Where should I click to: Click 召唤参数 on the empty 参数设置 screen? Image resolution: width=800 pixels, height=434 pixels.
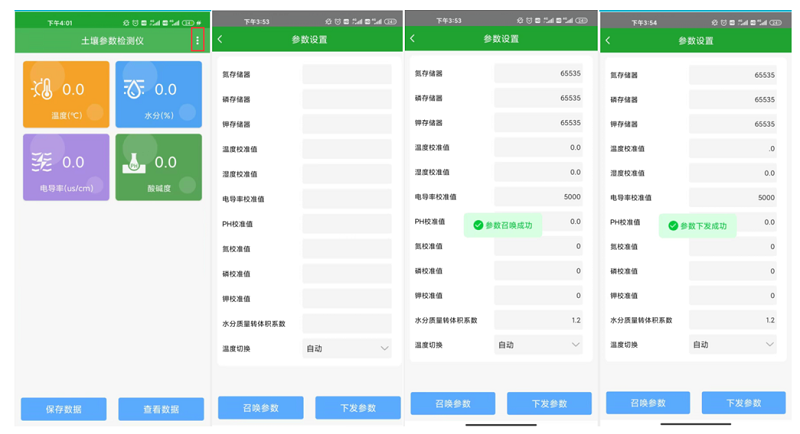(261, 407)
